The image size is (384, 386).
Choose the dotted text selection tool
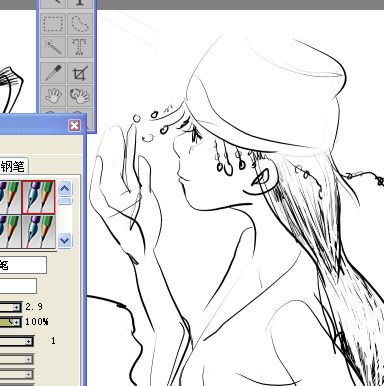click(80, 47)
